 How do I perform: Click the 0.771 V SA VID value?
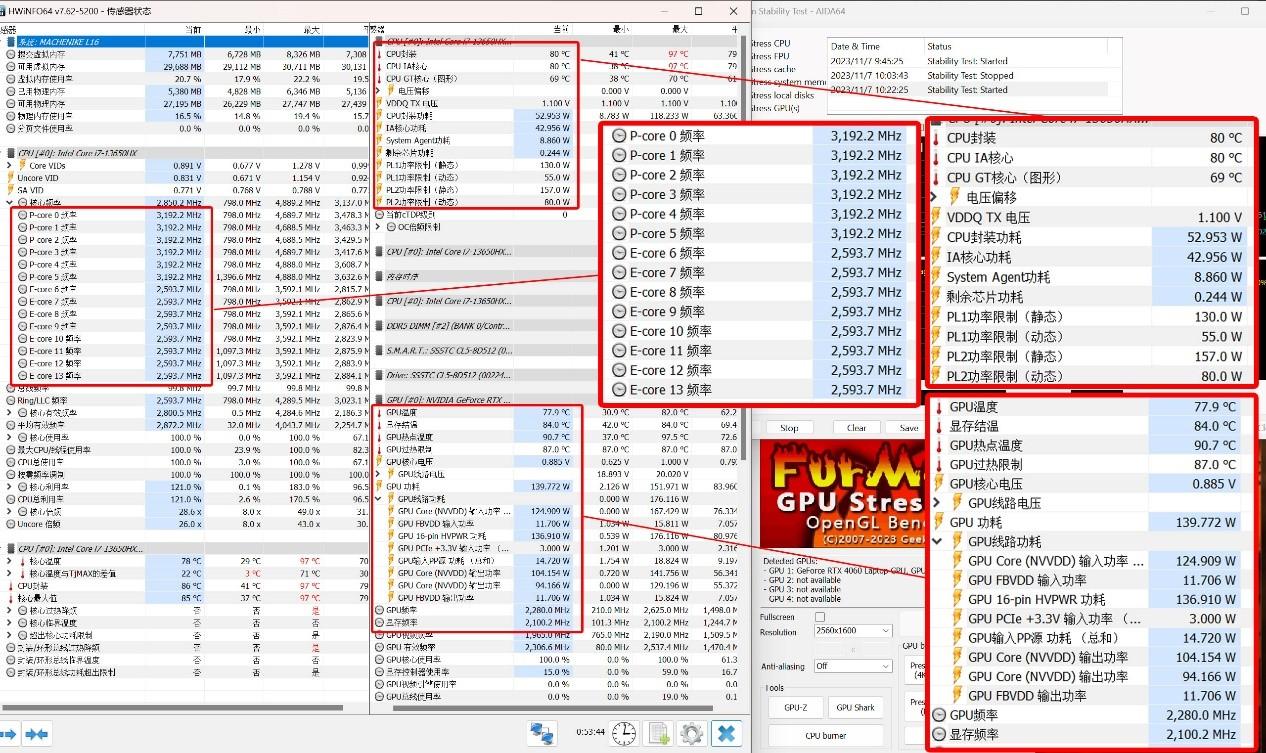click(x=188, y=190)
